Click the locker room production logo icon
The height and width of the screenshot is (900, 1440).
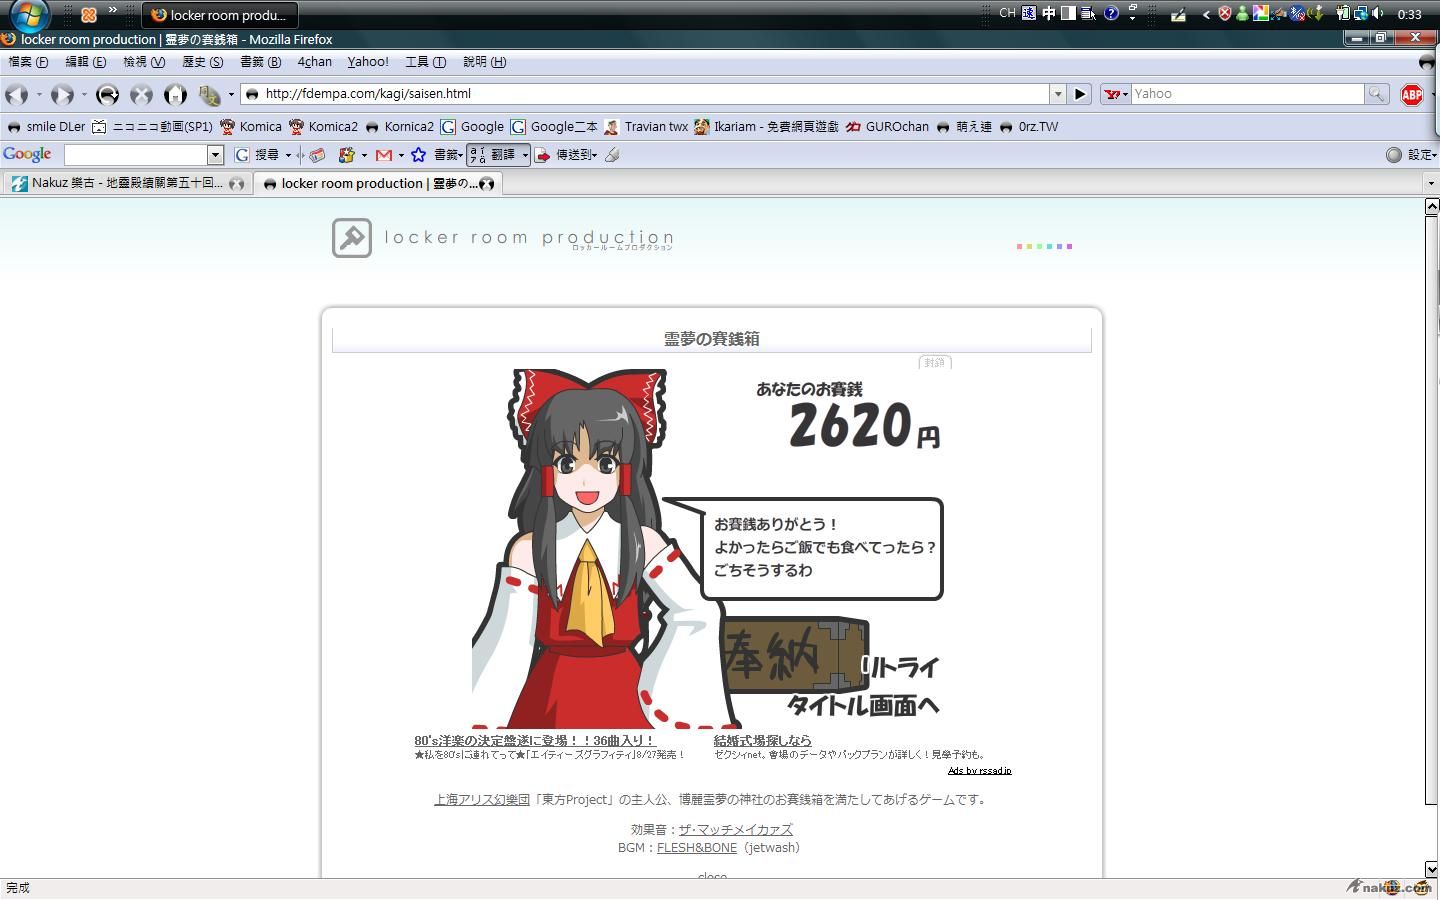(x=352, y=238)
